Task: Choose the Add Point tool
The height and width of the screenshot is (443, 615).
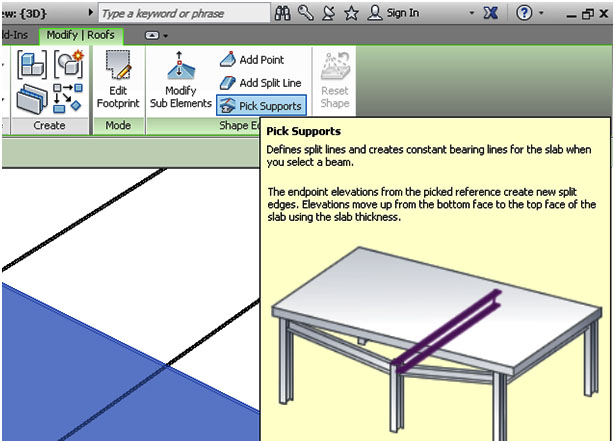Action: 252,60
